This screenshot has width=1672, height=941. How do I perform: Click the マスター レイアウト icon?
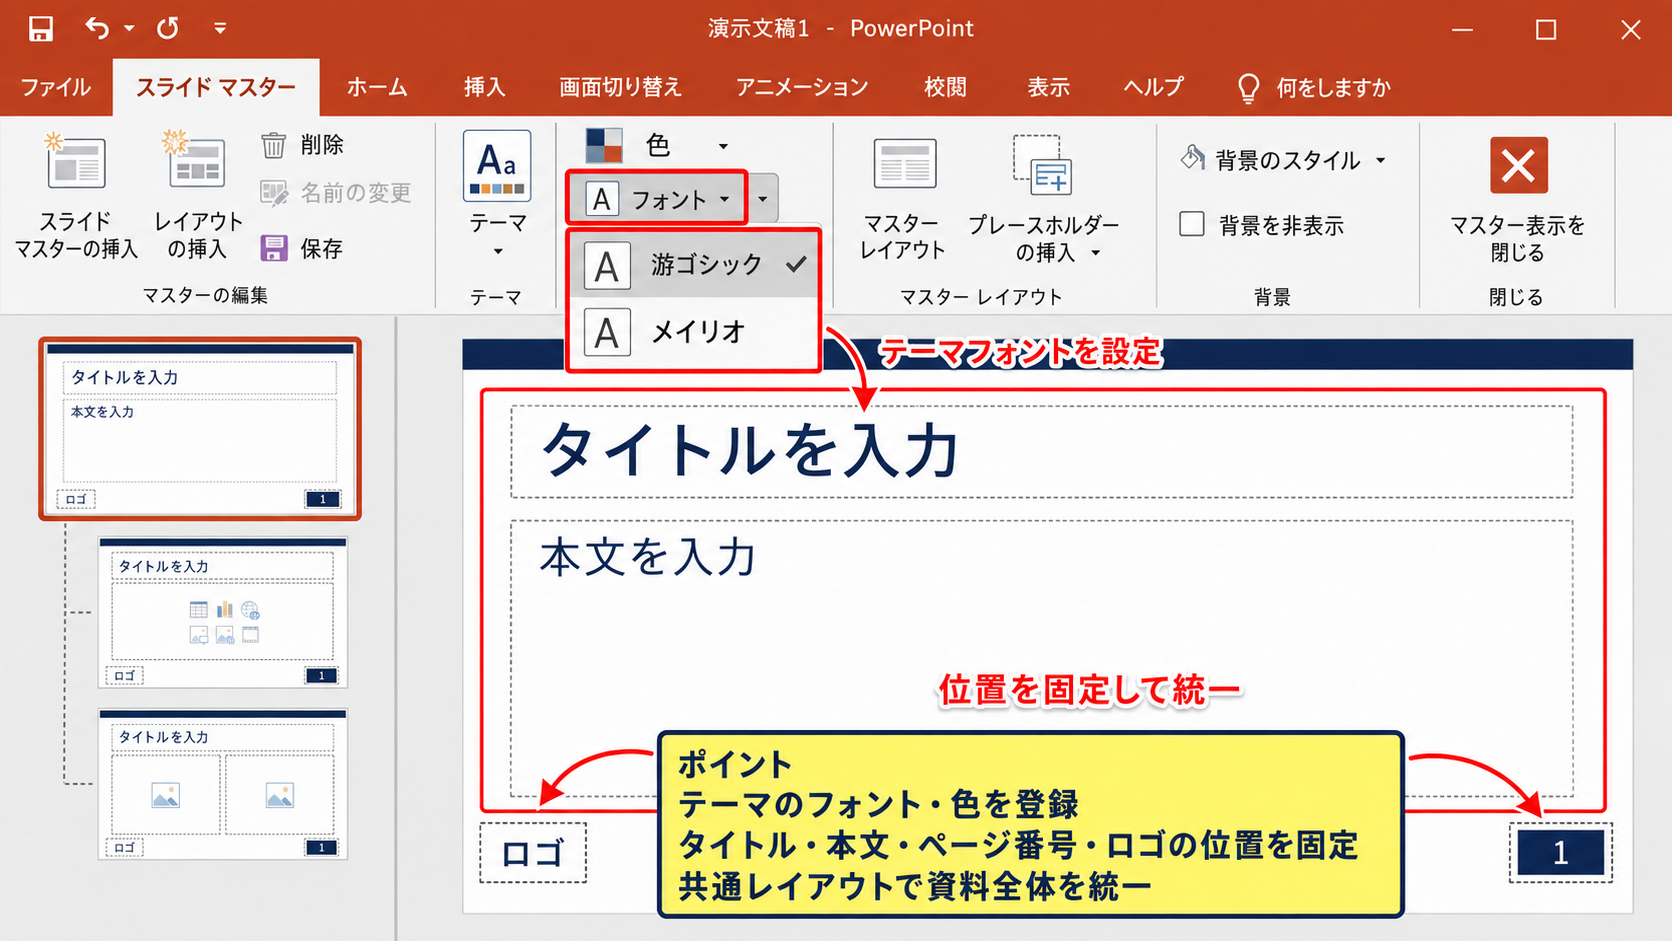904,164
